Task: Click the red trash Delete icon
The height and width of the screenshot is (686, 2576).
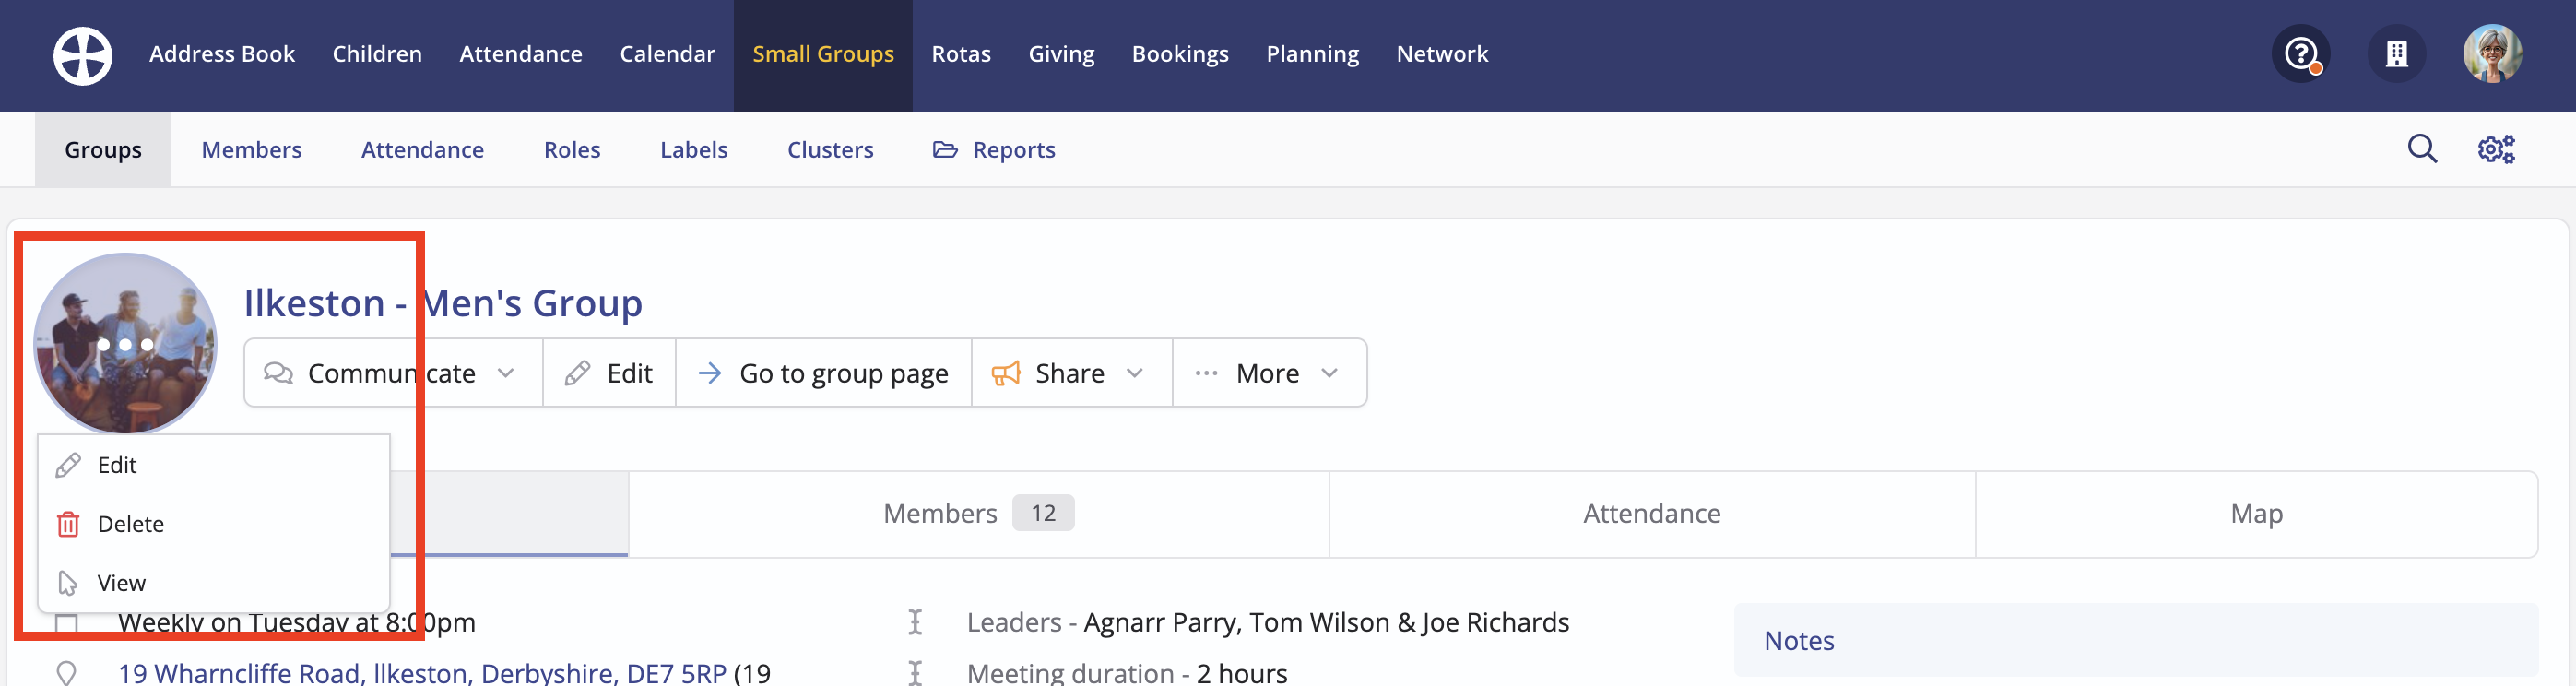Action: (68, 524)
